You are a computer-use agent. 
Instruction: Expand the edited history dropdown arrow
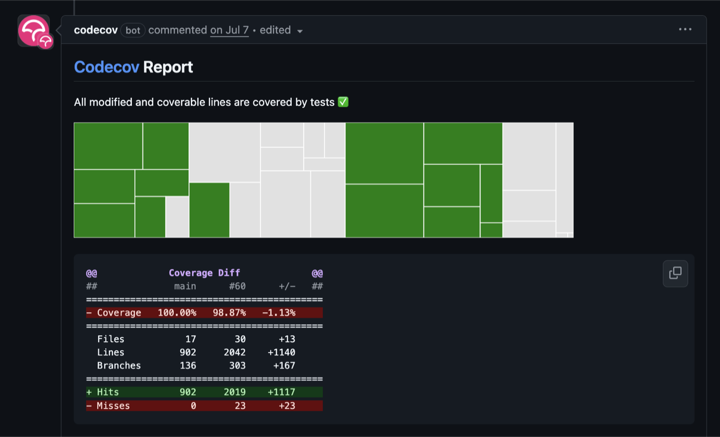[x=300, y=31]
